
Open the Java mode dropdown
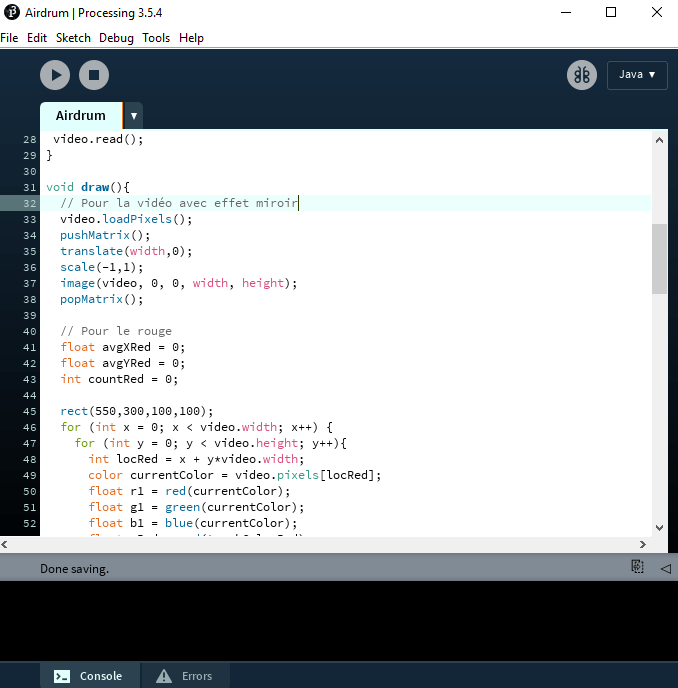click(637, 75)
